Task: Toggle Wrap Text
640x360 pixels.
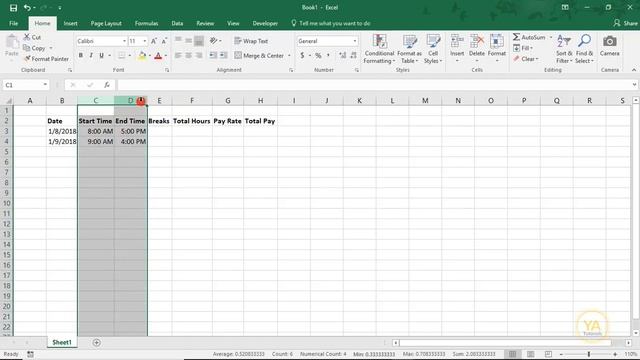Action: [x=251, y=41]
